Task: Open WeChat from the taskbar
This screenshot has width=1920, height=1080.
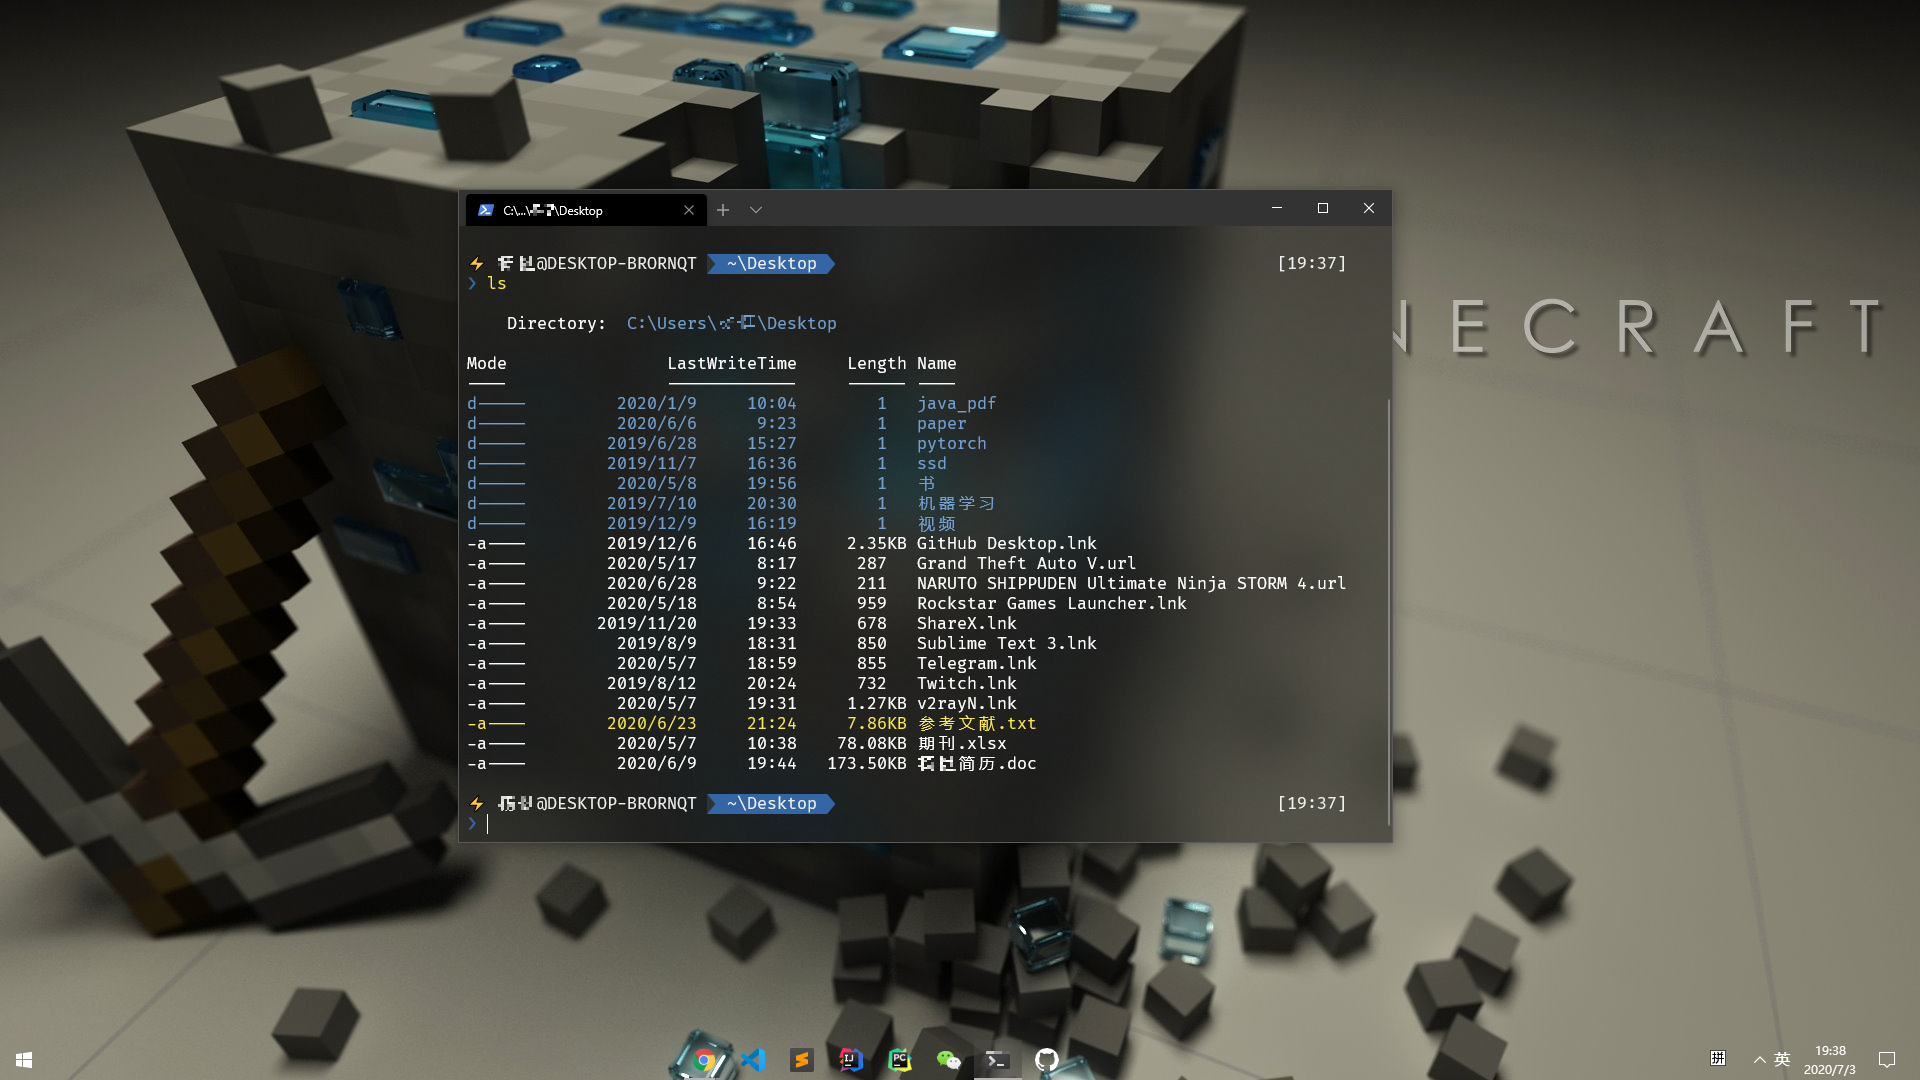Action: (948, 1060)
